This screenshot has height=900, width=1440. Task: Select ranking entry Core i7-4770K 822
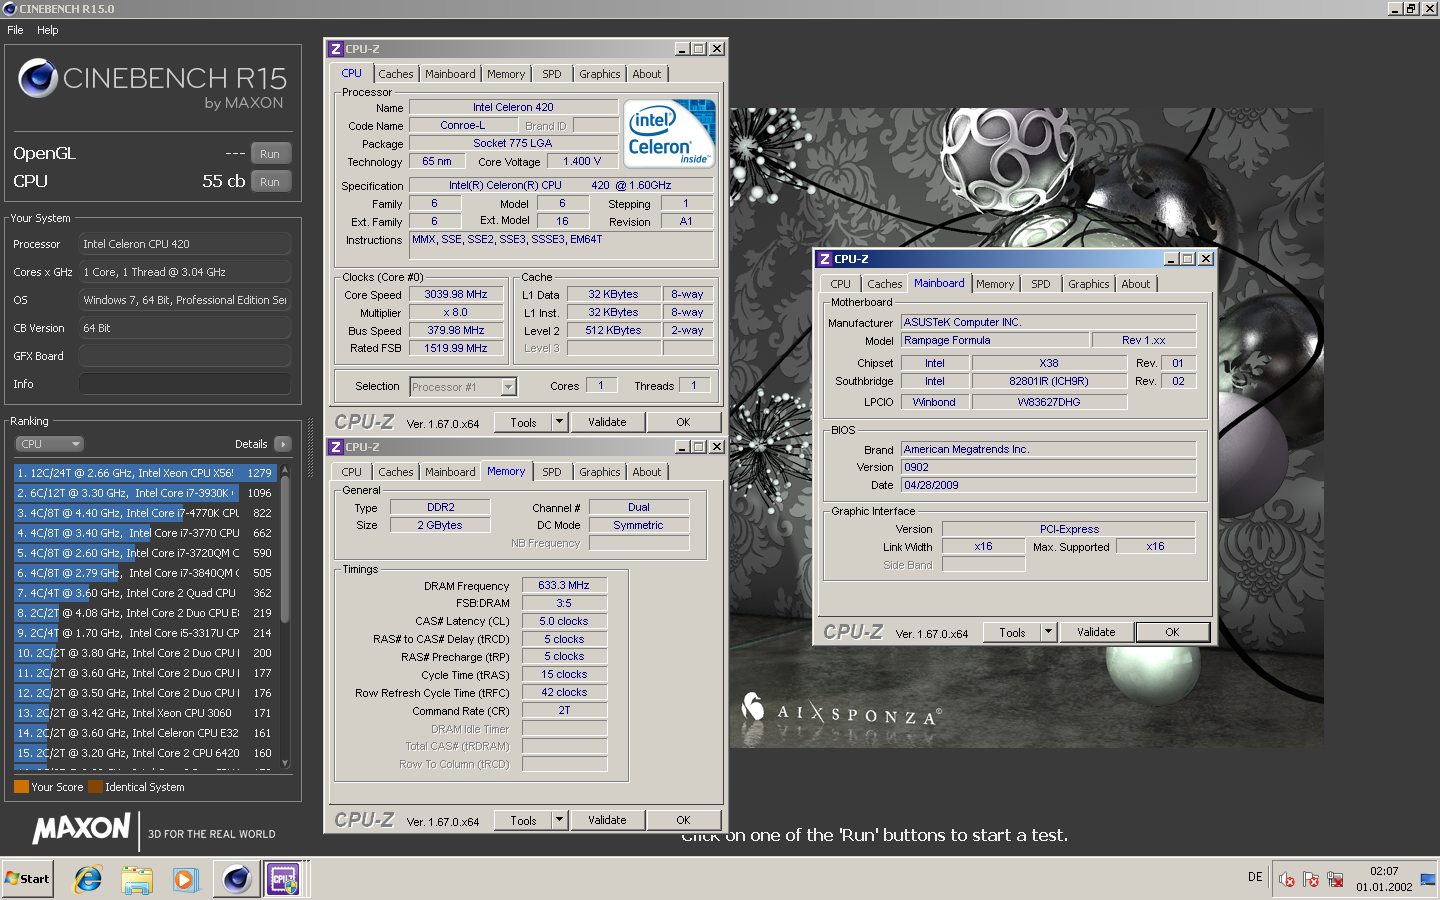(145, 513)
